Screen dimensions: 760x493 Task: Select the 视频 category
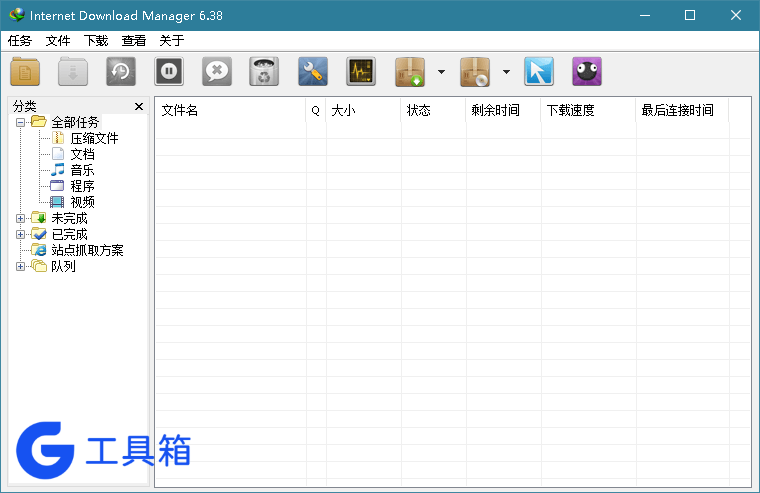[82, 202]
